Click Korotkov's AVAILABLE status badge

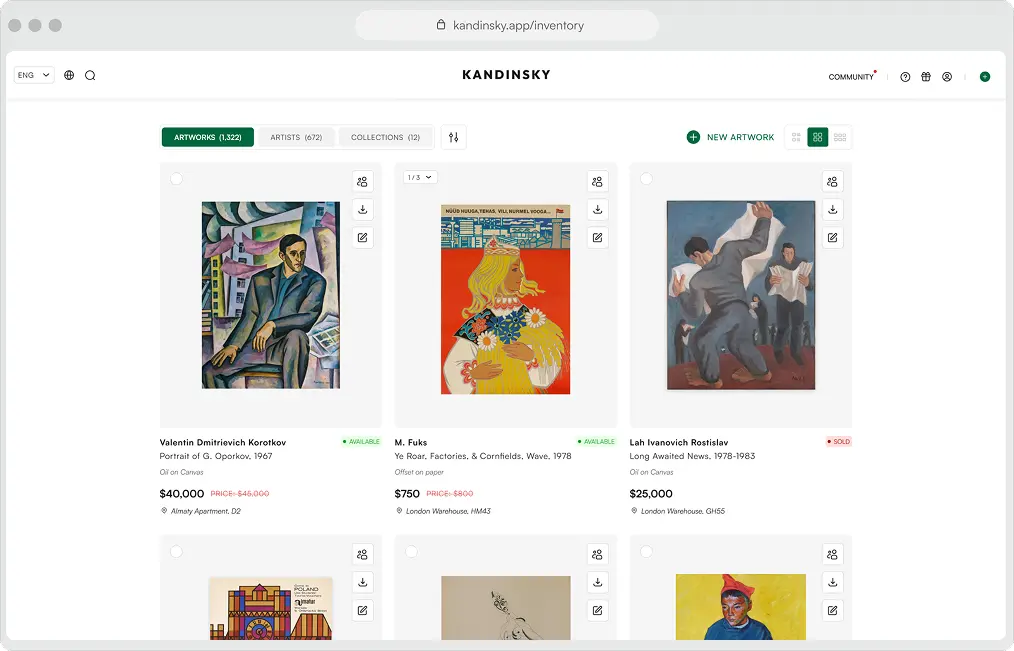click(x=361, y=442)
